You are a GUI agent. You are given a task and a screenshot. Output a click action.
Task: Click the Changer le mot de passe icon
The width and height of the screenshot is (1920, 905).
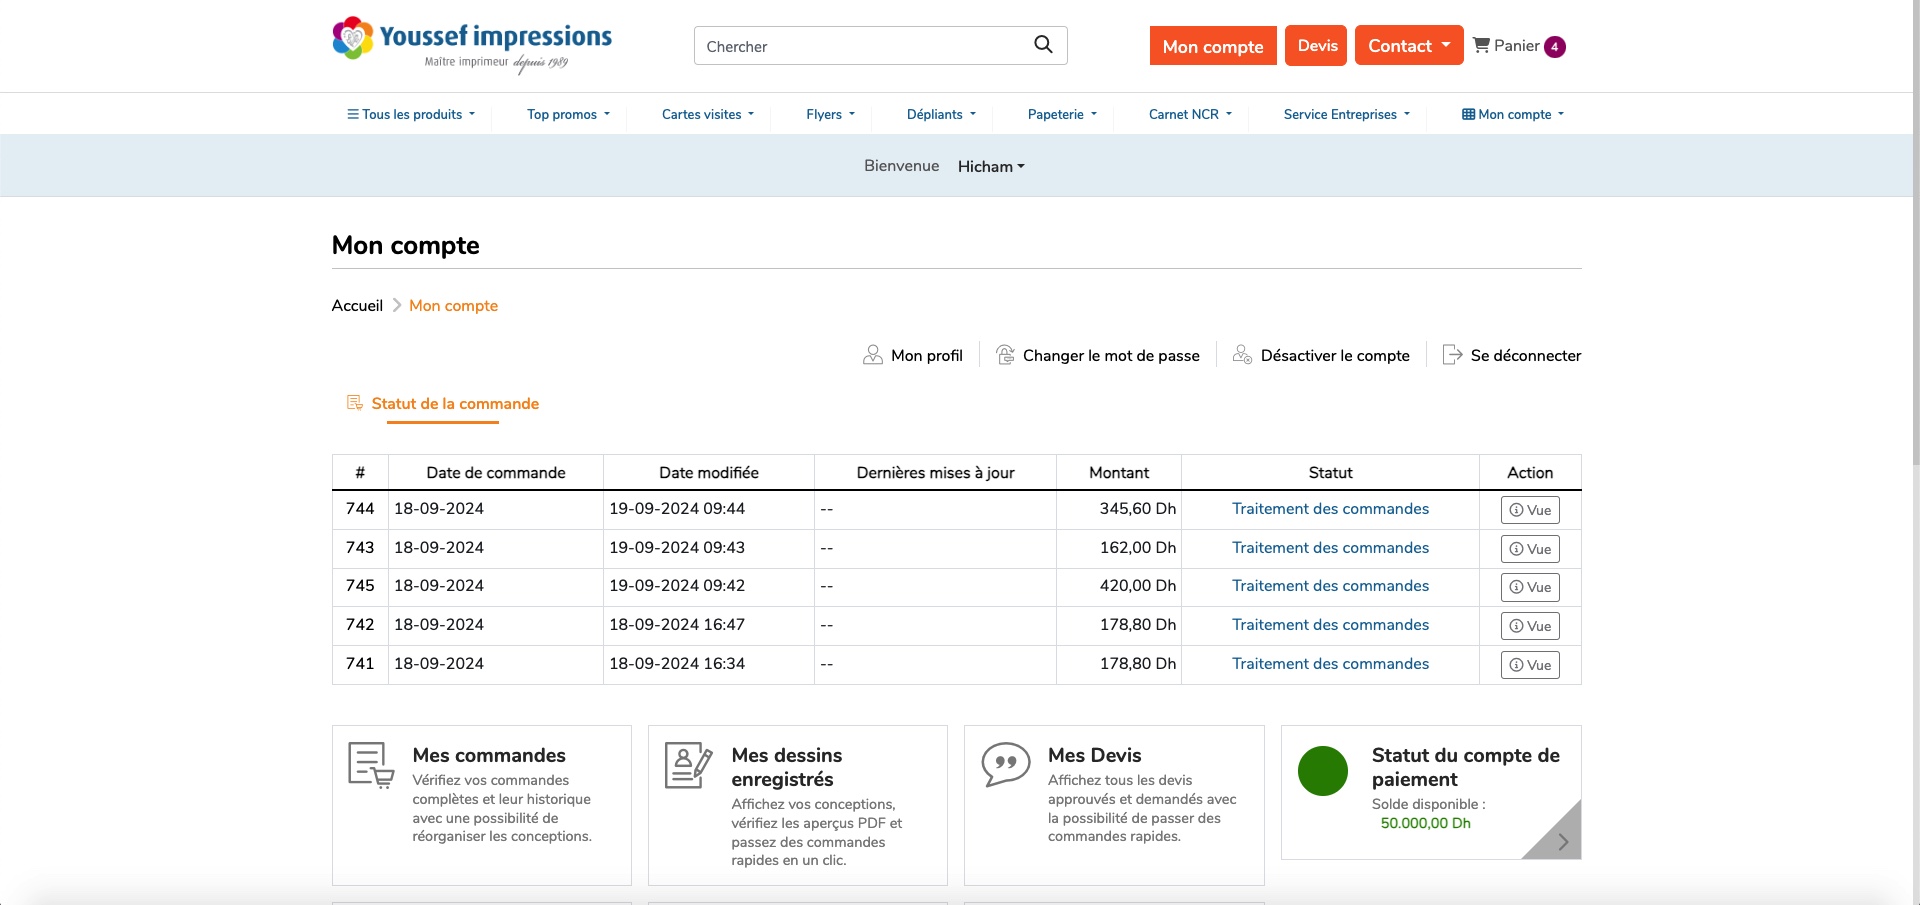coord(1005,355)
